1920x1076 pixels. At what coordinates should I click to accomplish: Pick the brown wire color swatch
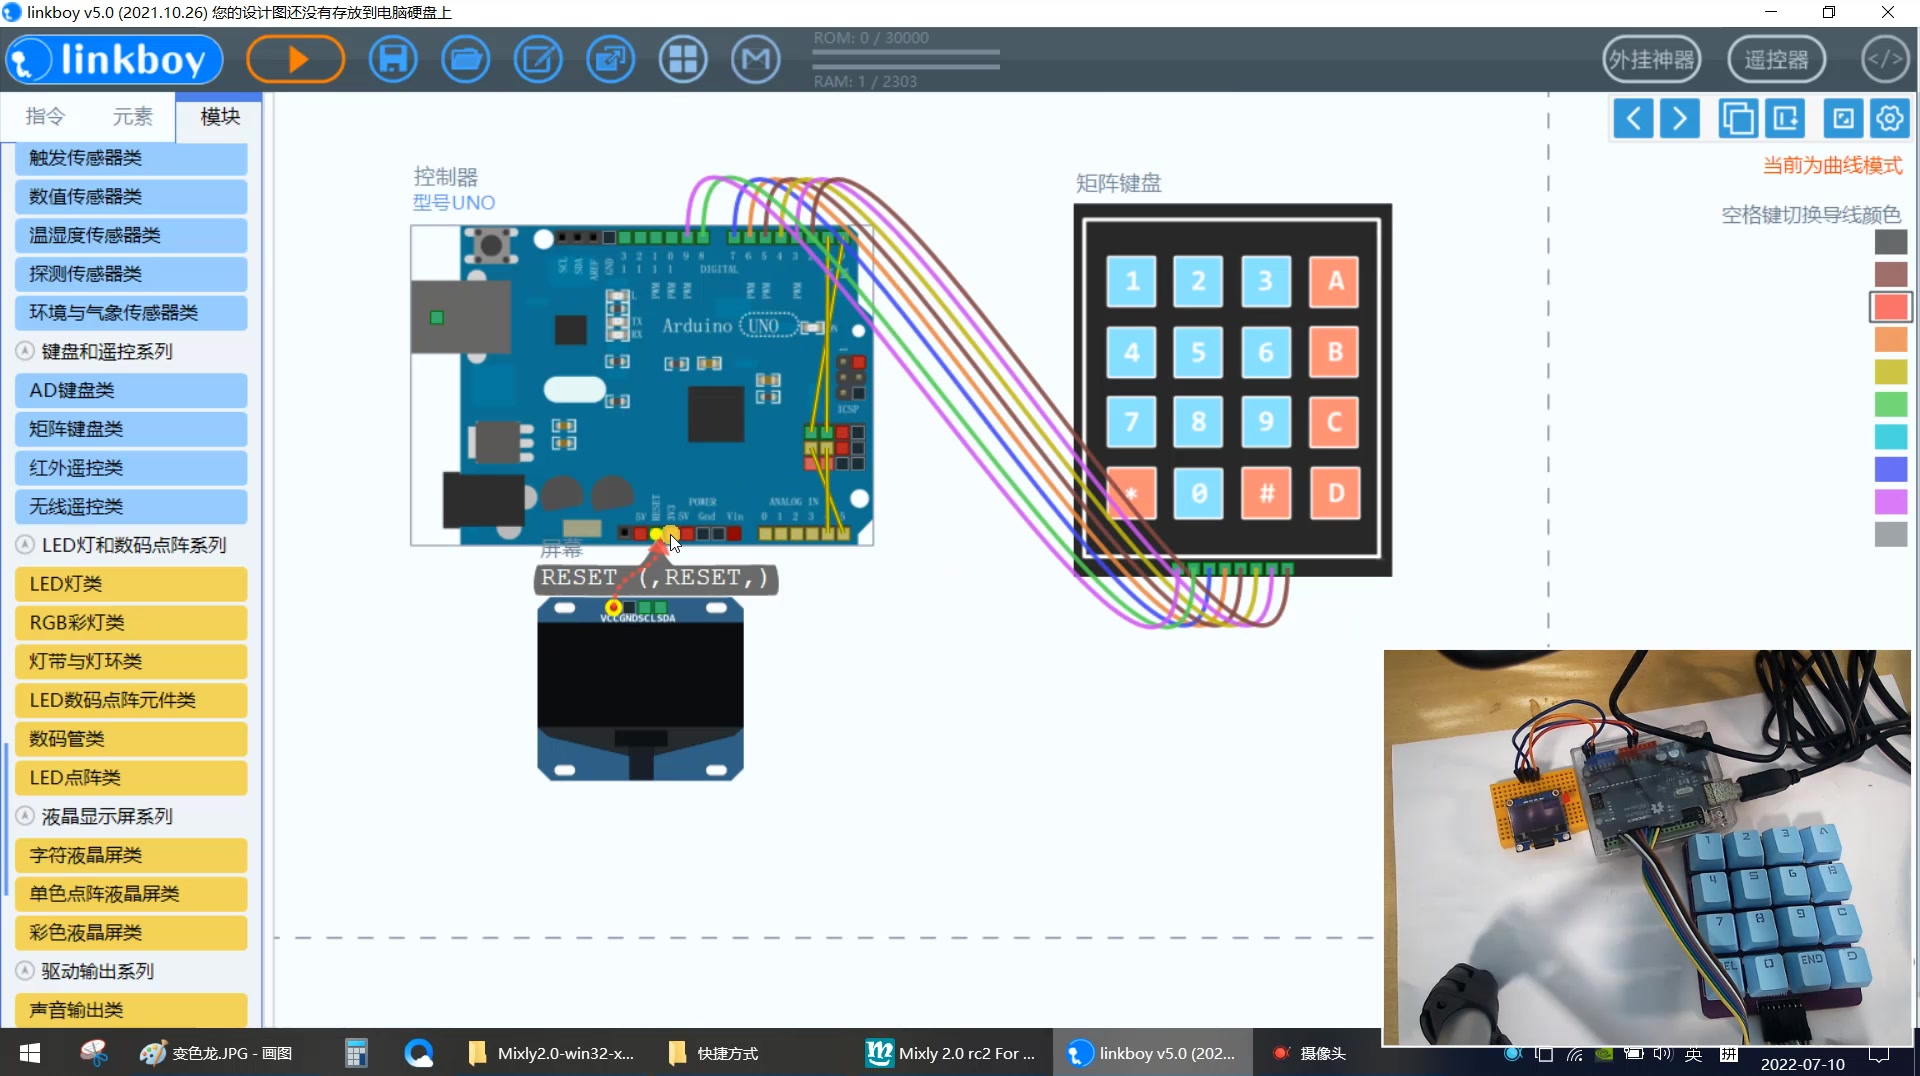[x=1891, y=274]
